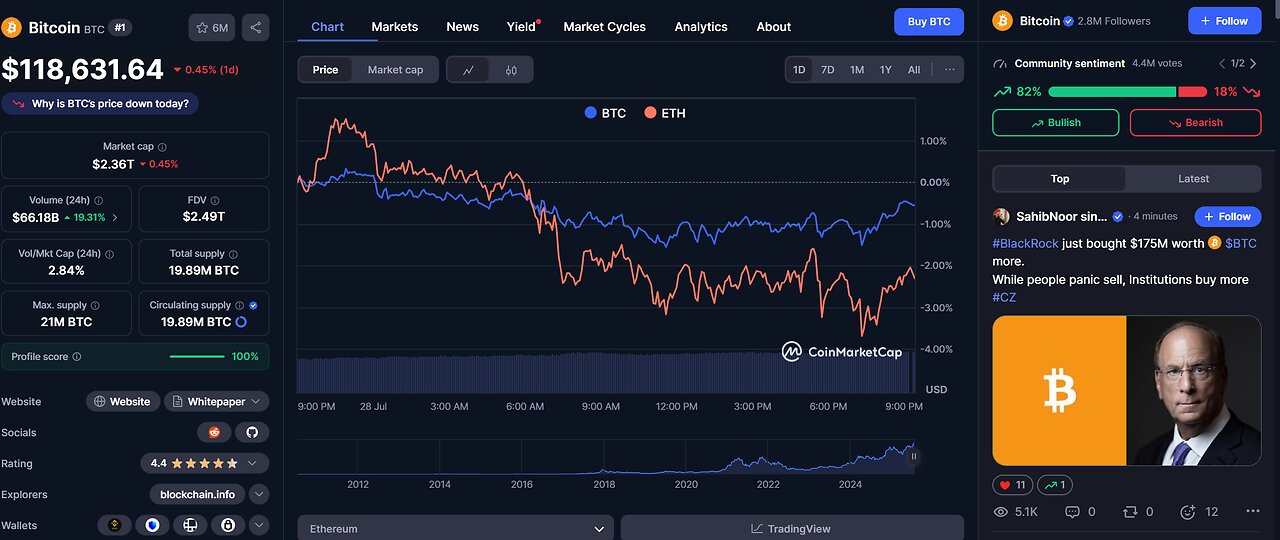Screen dimensions: 1280x540
Task: Open the post comments icon
Action: pyautogui.click(x=1073, y=511)
